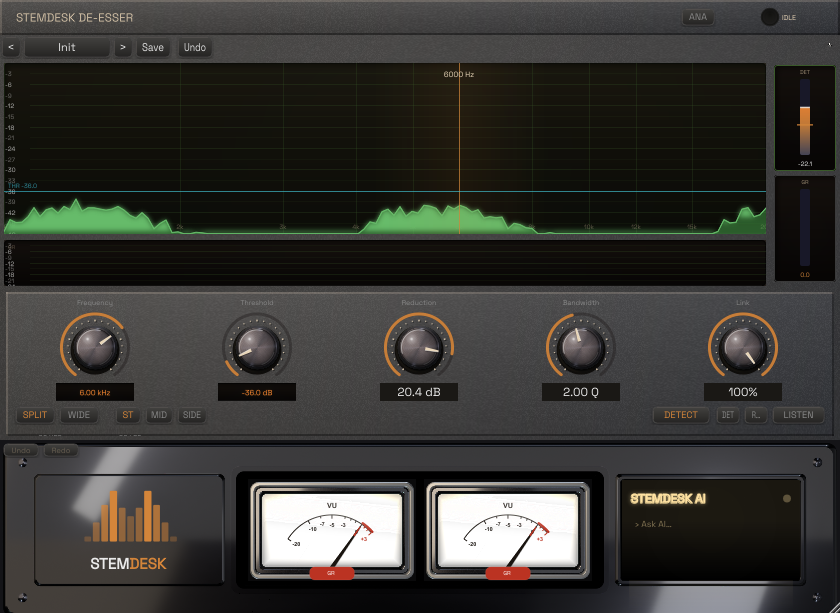This screenshot has height=613, width=840.
Task: Click the 100% link value field
Action: (742, 392)
